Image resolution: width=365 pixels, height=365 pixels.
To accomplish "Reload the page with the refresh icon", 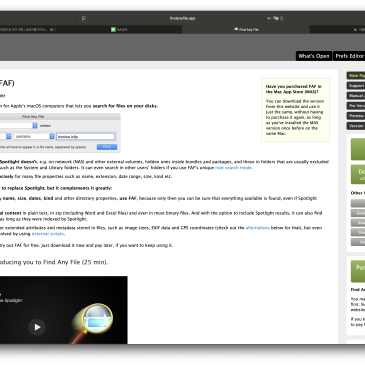I will click(282, 18).
